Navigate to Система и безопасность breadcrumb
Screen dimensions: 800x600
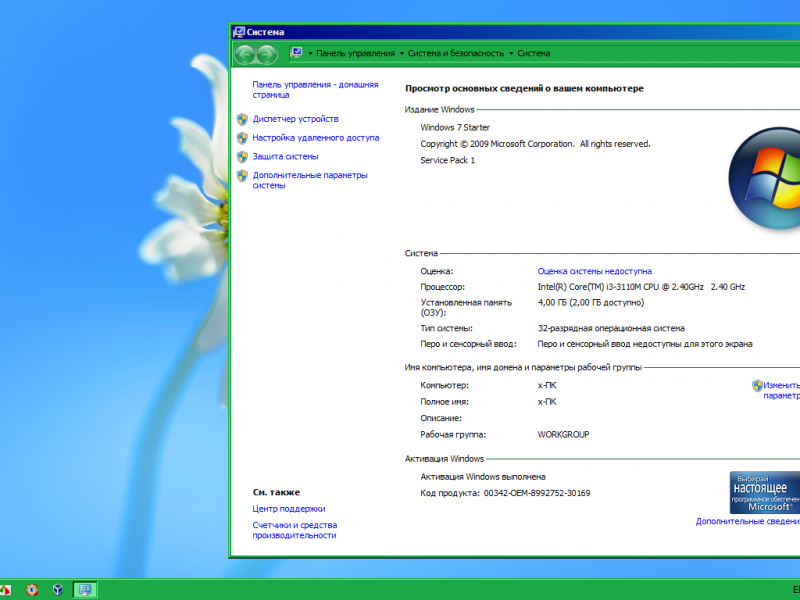[456, 53]
